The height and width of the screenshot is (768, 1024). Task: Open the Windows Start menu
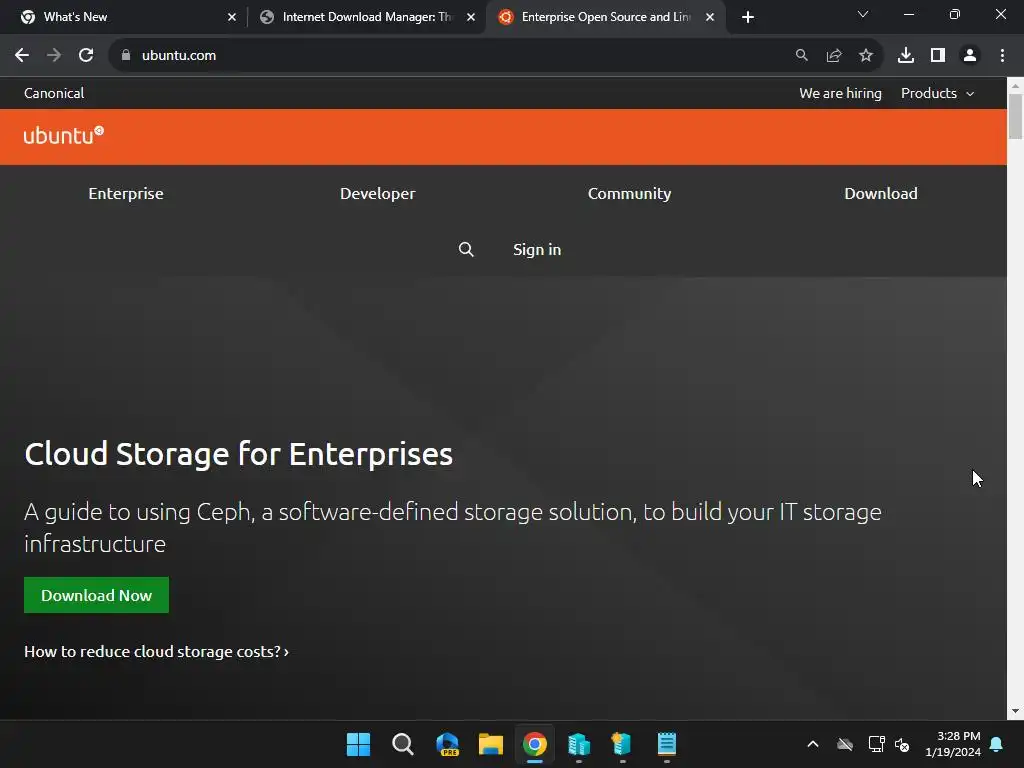coord(359,744)
